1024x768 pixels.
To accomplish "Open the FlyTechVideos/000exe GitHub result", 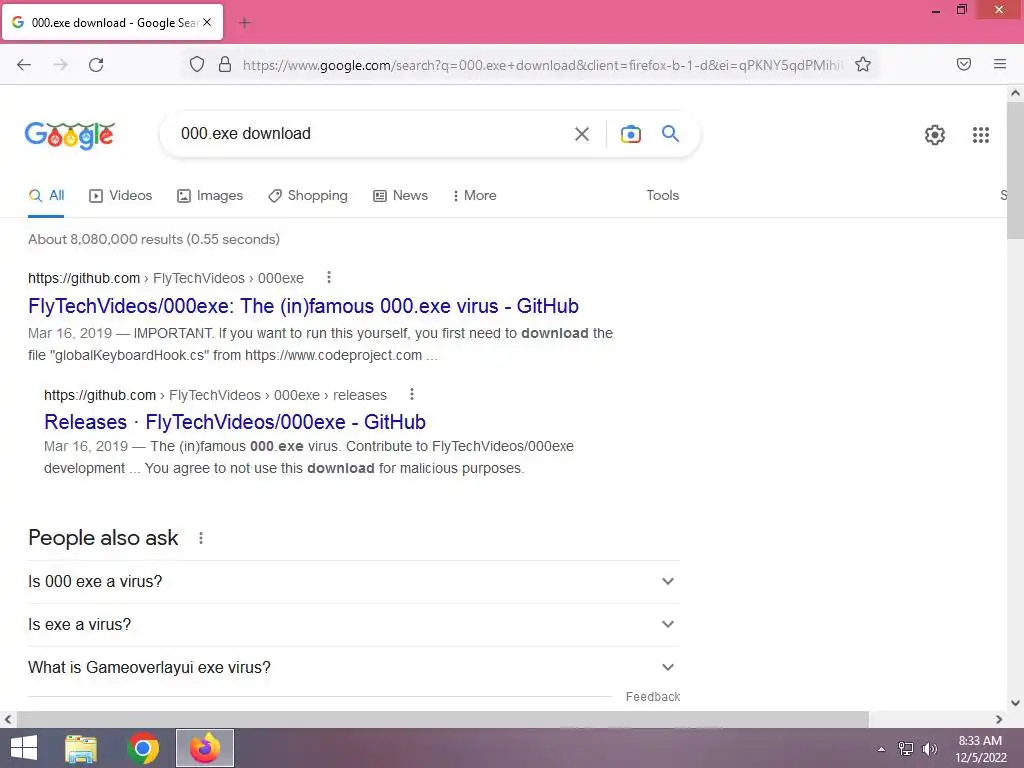I will click(x=303, y=306).
